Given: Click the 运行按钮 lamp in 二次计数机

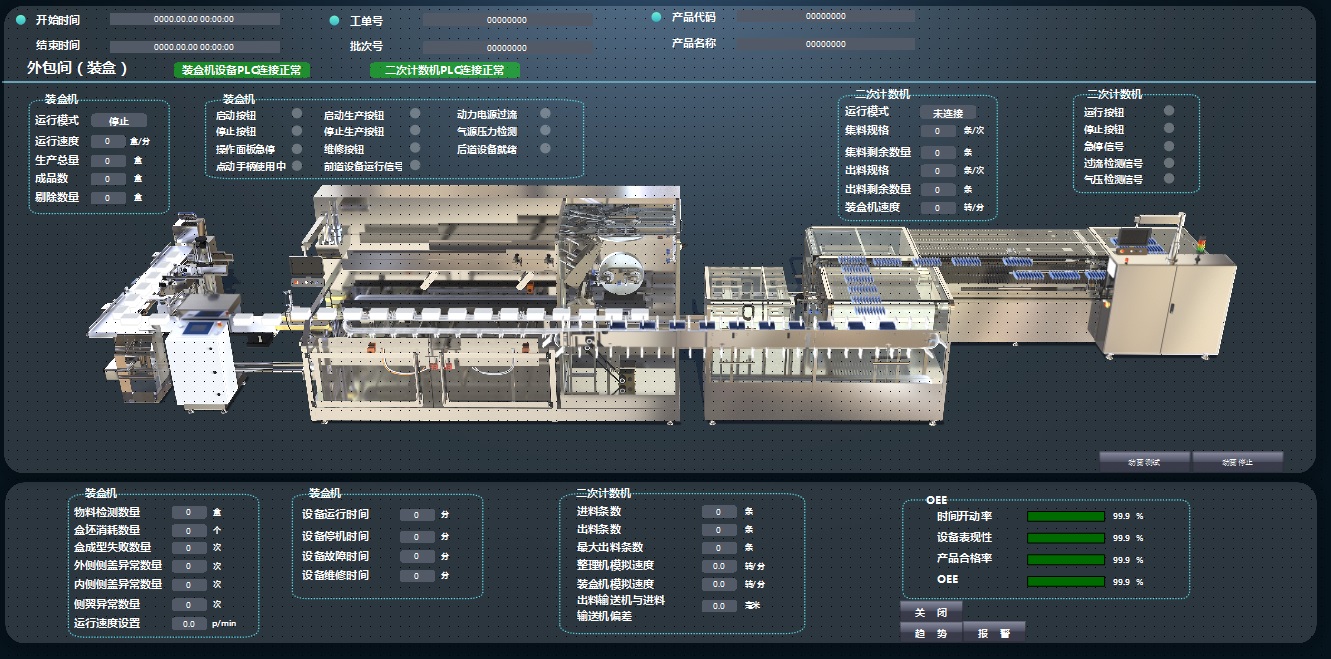Looking at the screenshot, I should (x=1169, y=111).
